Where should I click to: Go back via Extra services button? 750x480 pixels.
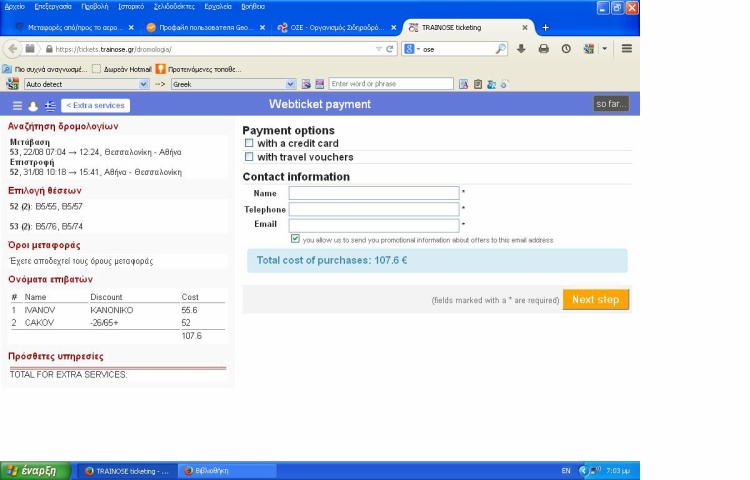click(96, 106)
